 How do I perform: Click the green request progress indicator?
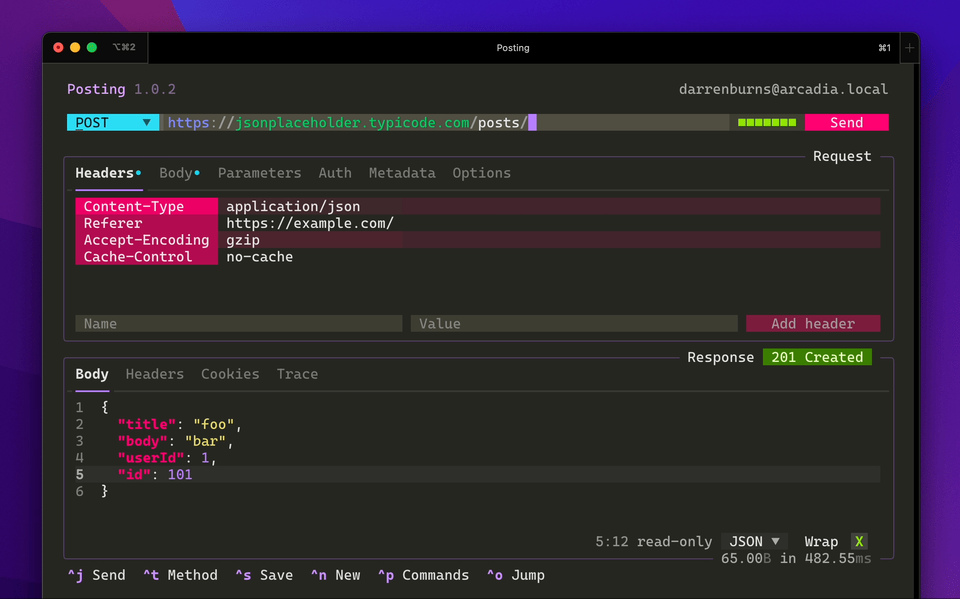[767, 122]
